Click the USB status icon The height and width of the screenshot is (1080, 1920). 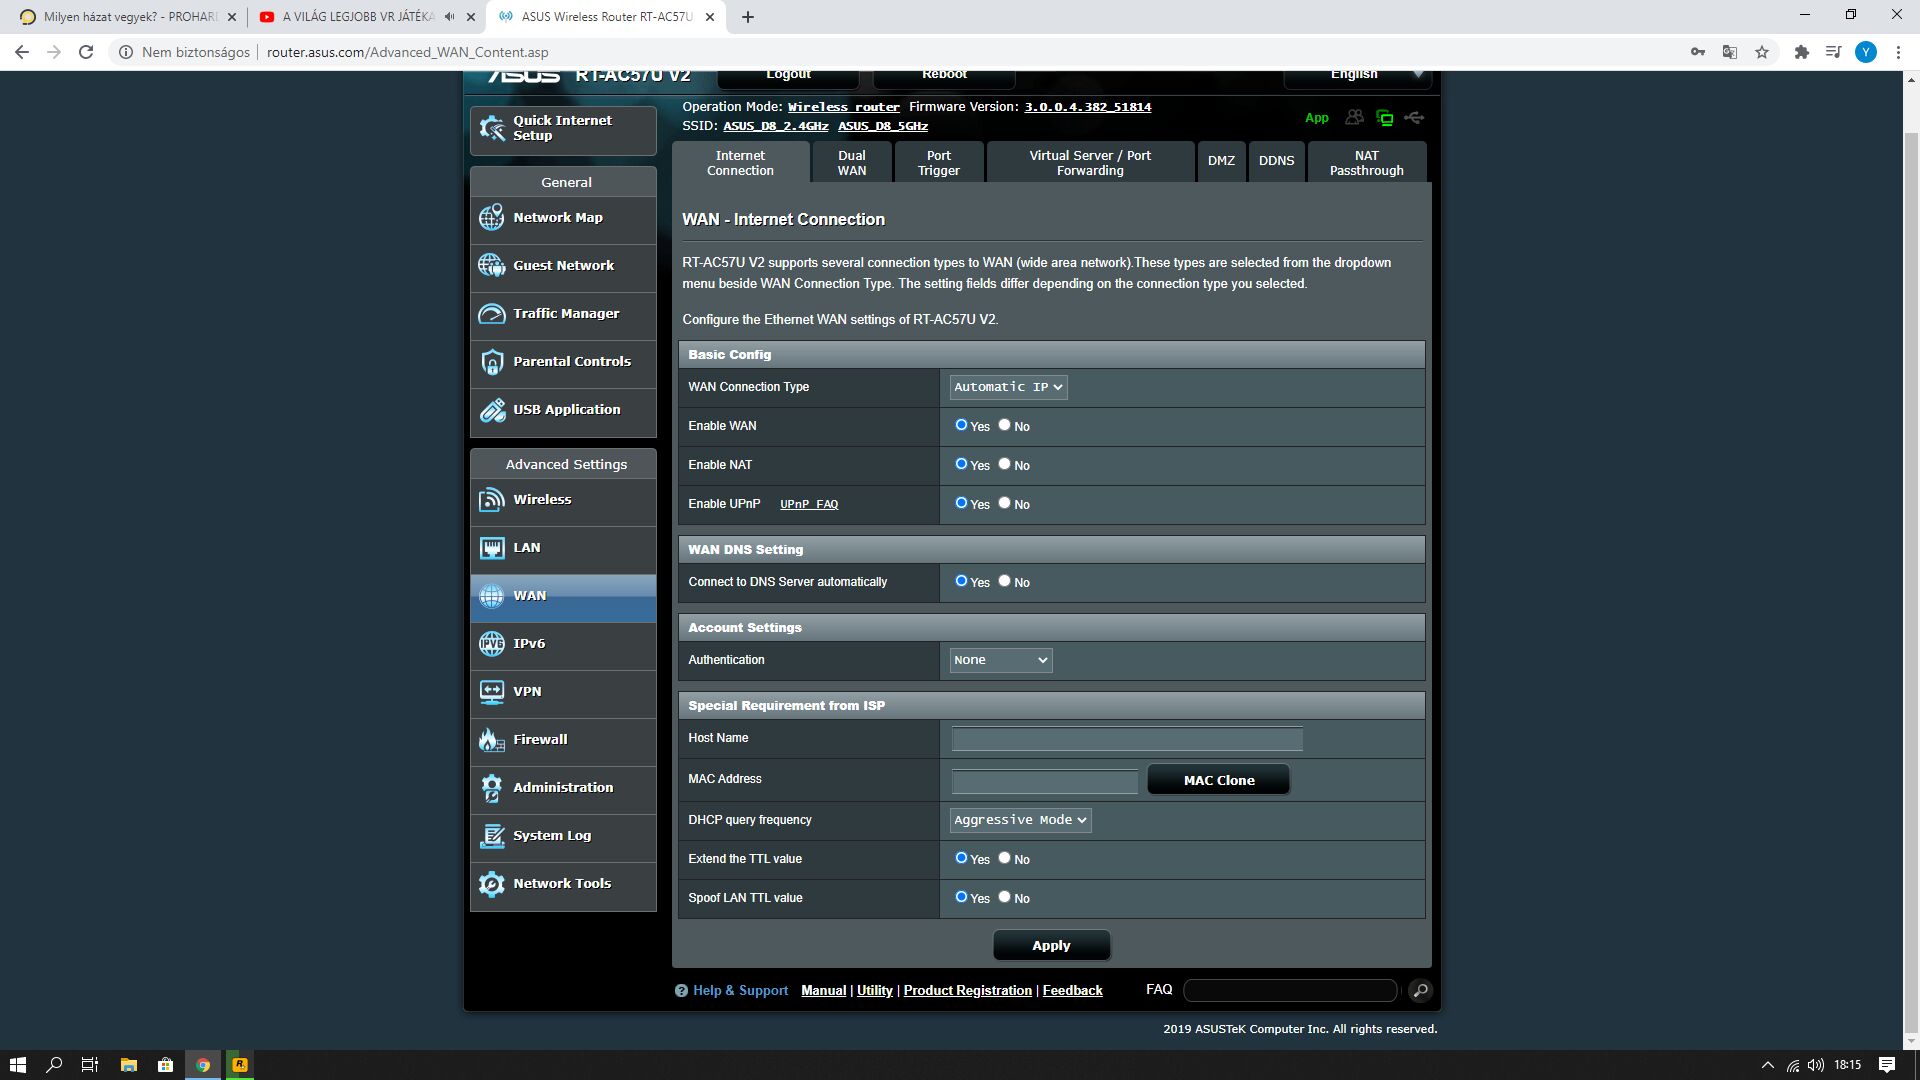1414,117
